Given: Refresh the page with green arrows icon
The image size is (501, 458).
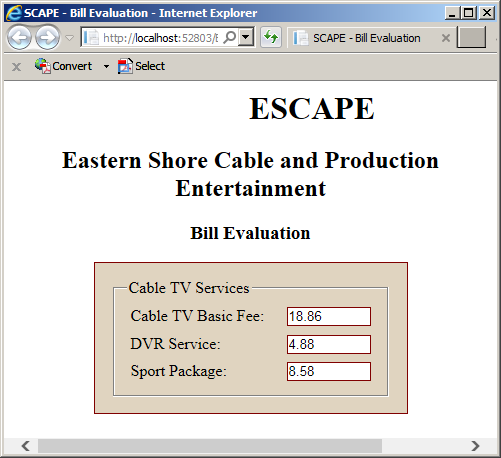Looking at the screenshot, I should click(x=271, y=37).
